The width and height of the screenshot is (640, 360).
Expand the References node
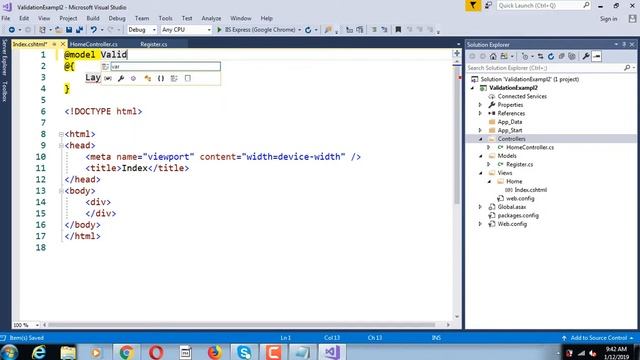pyautogui.click(x=480, y=113)
